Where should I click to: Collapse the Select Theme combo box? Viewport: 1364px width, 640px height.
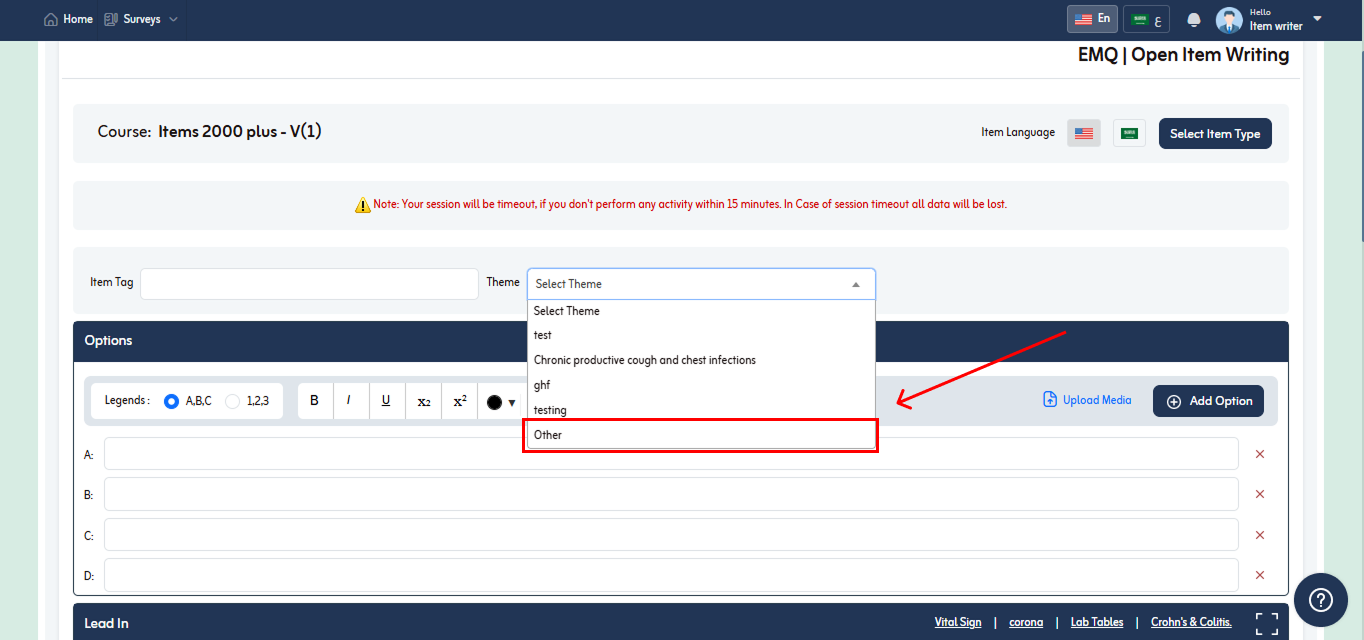pos(701,284)
